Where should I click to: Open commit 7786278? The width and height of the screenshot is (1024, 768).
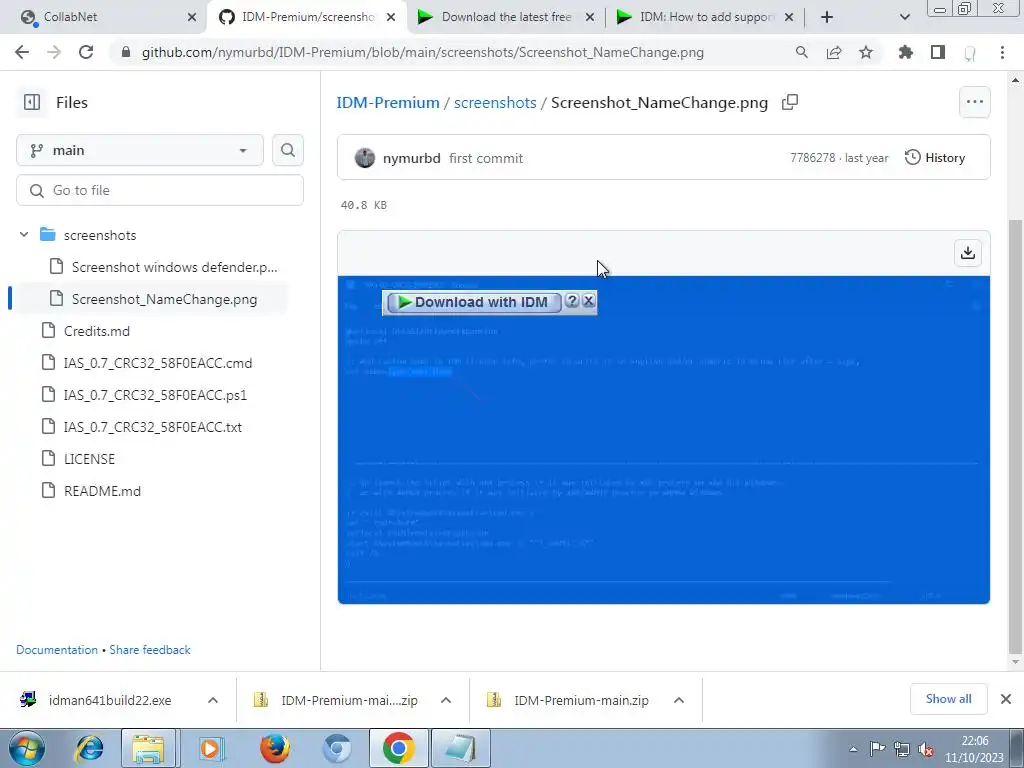[812, 158]
